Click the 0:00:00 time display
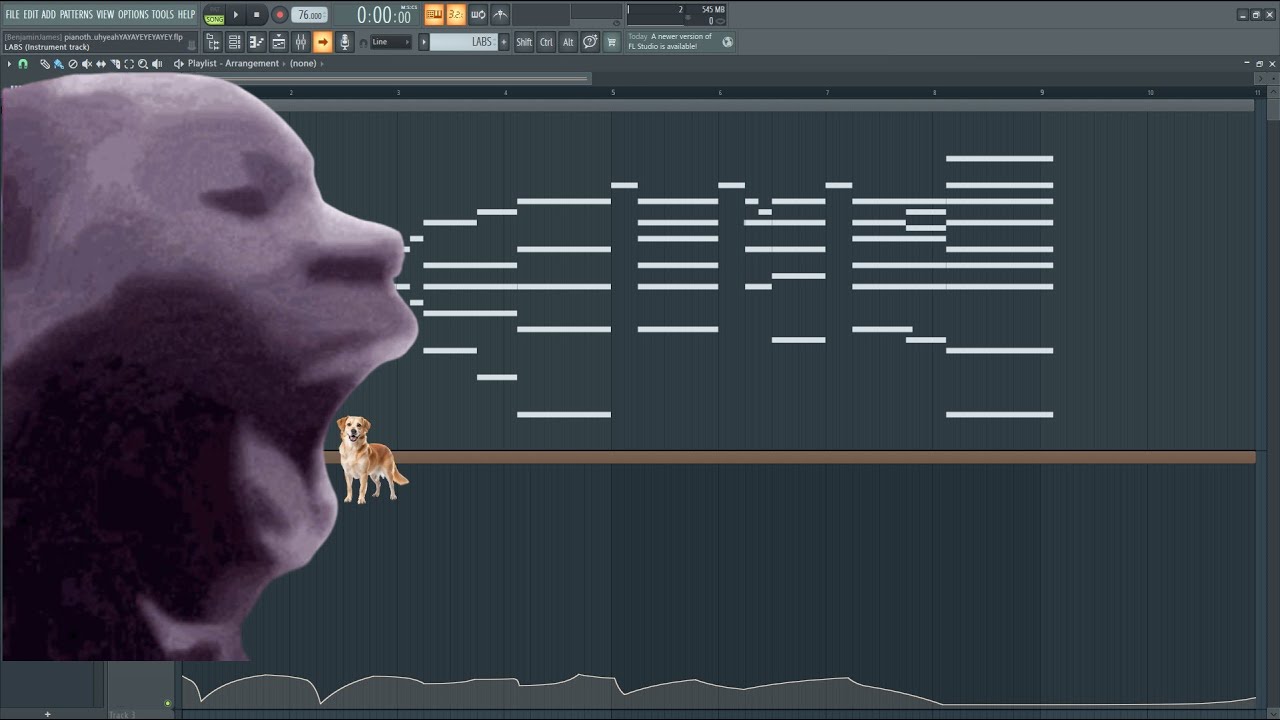This screenshot has height=720, width=1280. 384,15
